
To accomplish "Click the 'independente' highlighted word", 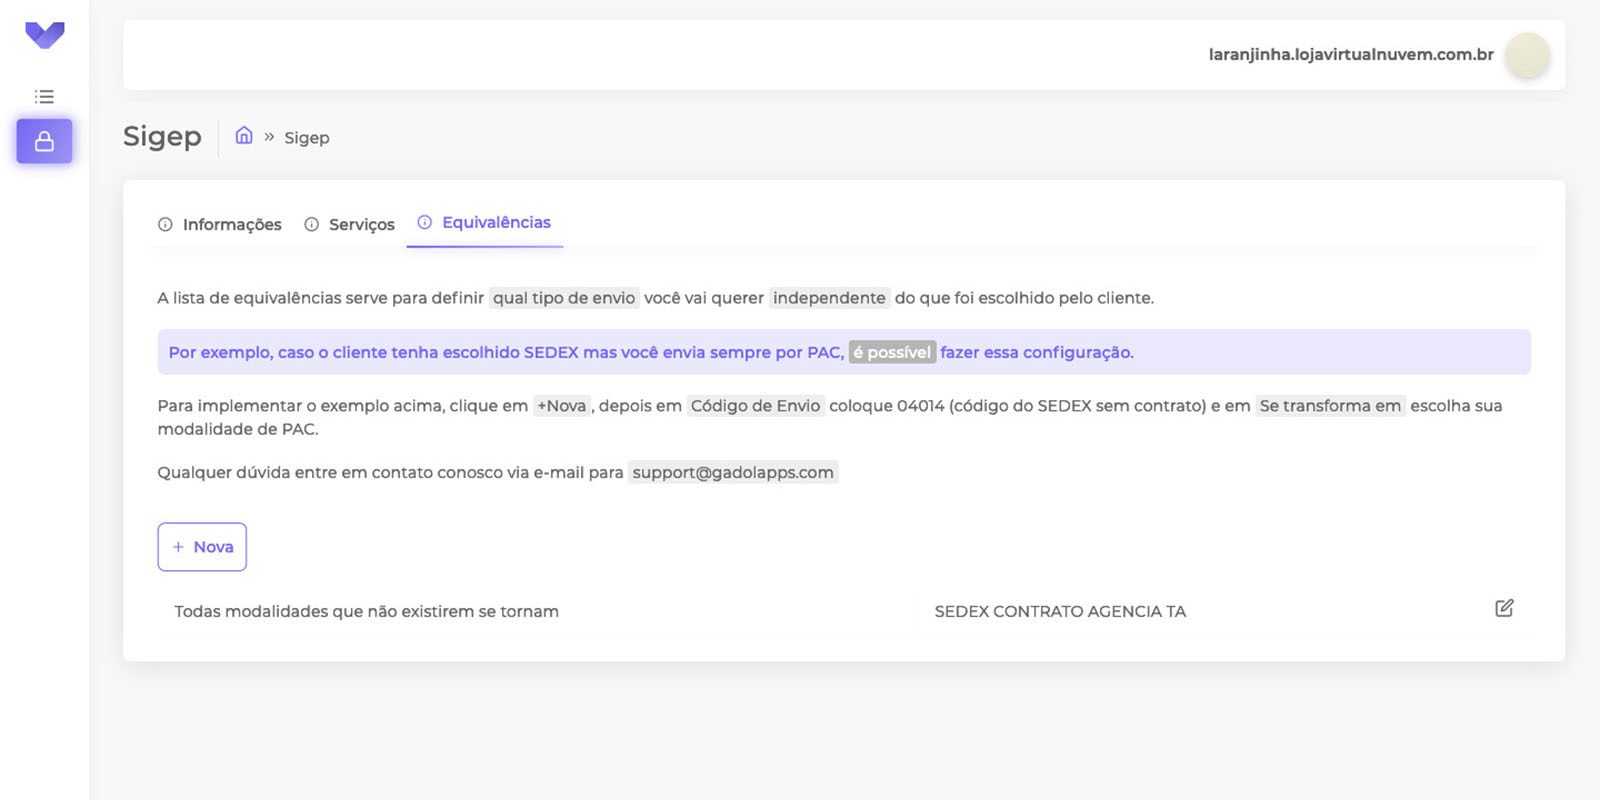I will pyautogui.click(x=829, y=298).
